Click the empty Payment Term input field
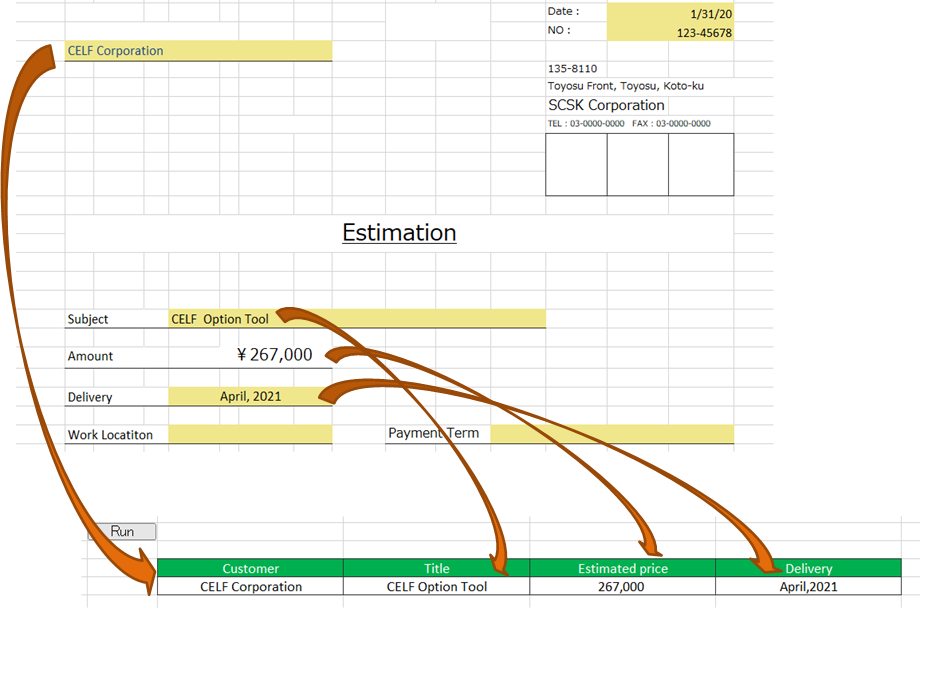The width and height of the screenshot is (936, 679). [611, 434]
